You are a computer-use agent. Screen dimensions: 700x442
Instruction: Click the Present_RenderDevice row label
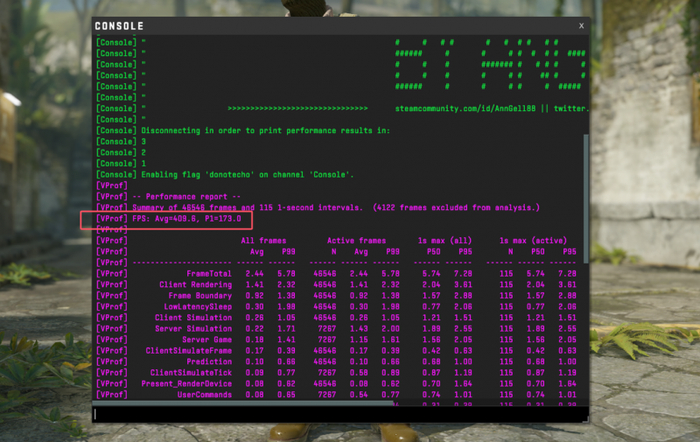[x=187, y=384]
